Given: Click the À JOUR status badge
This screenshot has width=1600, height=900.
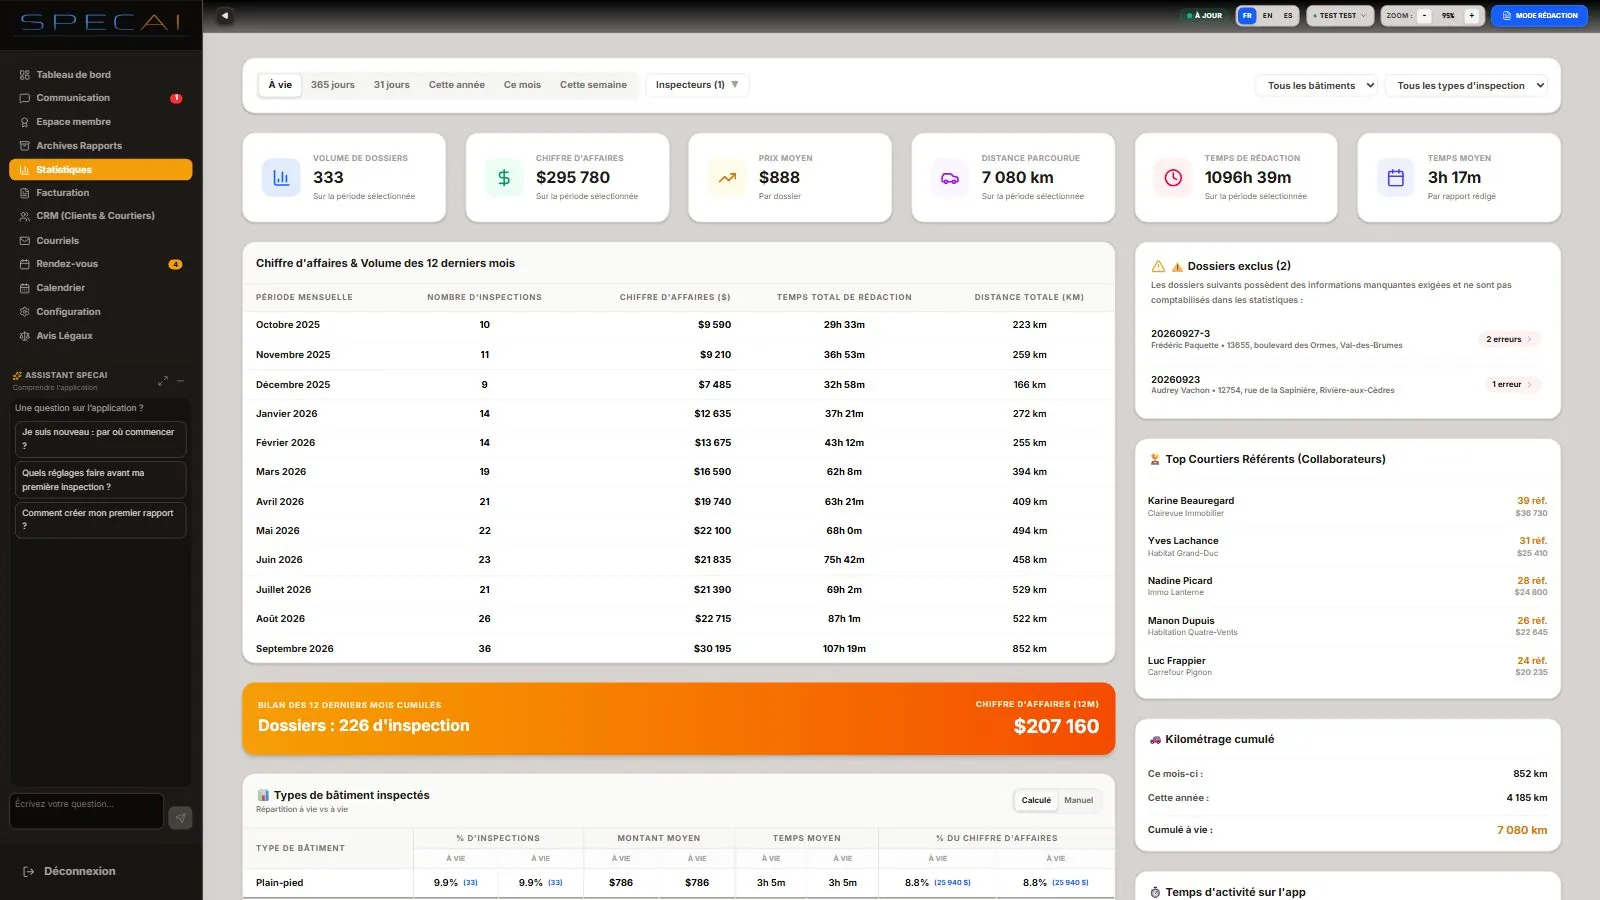Looking at the screenshot, I should pos(1205,16).
